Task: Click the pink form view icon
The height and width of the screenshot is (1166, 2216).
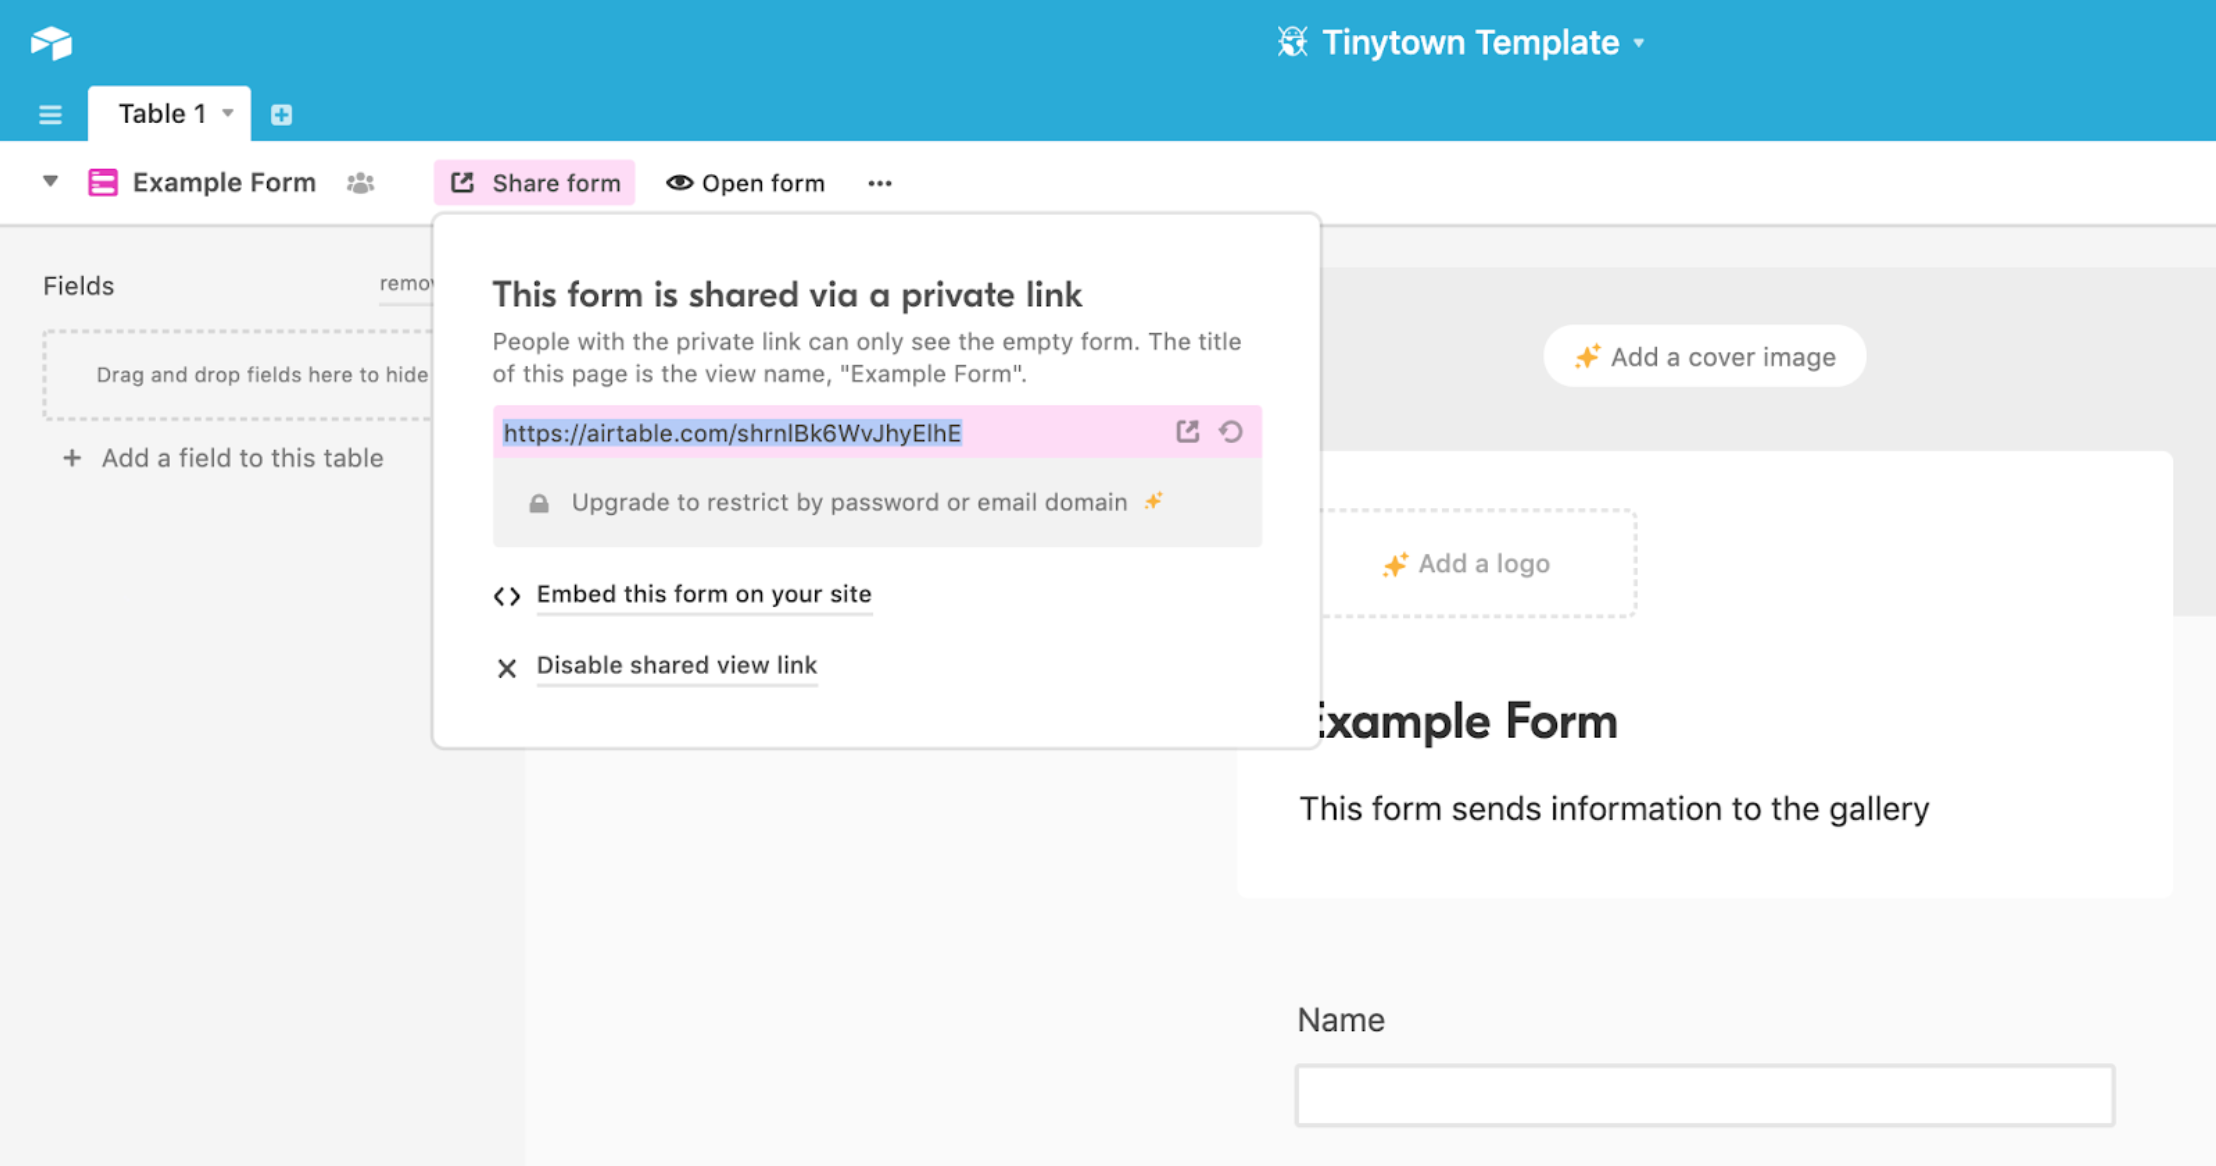Action: pyautogui.click(x=103, y=182)
